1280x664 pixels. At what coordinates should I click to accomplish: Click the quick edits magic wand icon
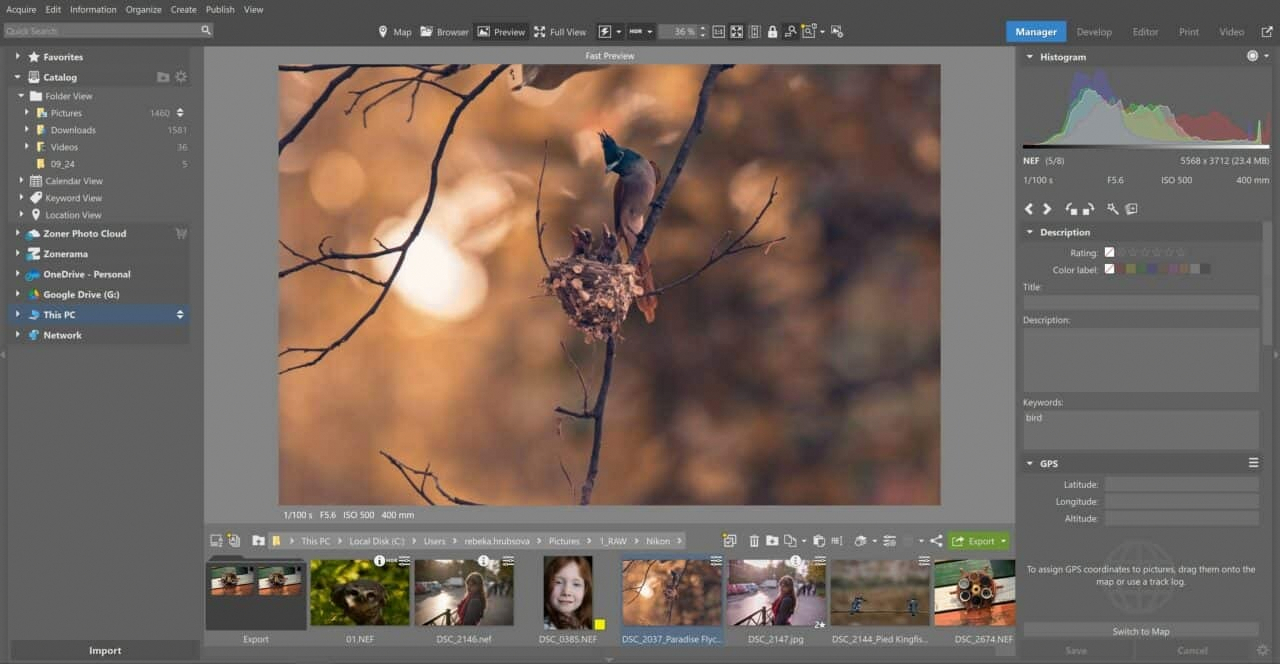pyautogui.click(x=1112, y=209)
